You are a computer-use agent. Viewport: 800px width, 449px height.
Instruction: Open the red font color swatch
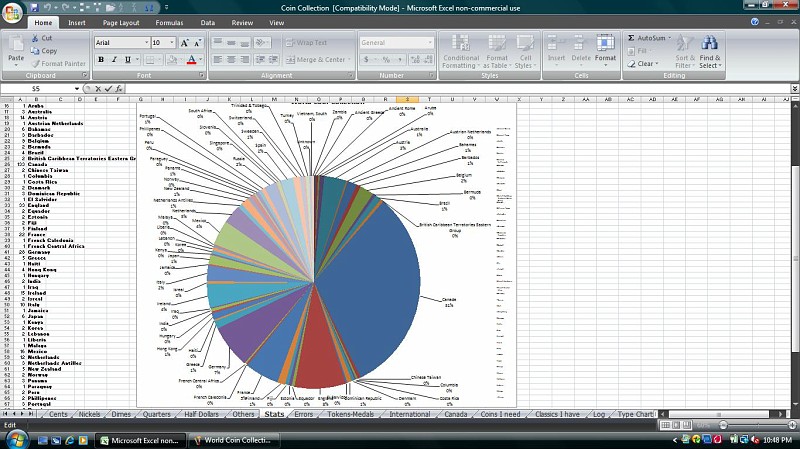[x=190, y=60]
